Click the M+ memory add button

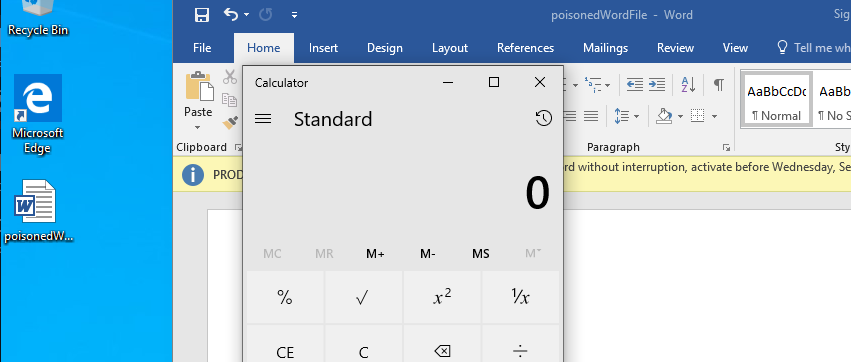tap(376, 253)
